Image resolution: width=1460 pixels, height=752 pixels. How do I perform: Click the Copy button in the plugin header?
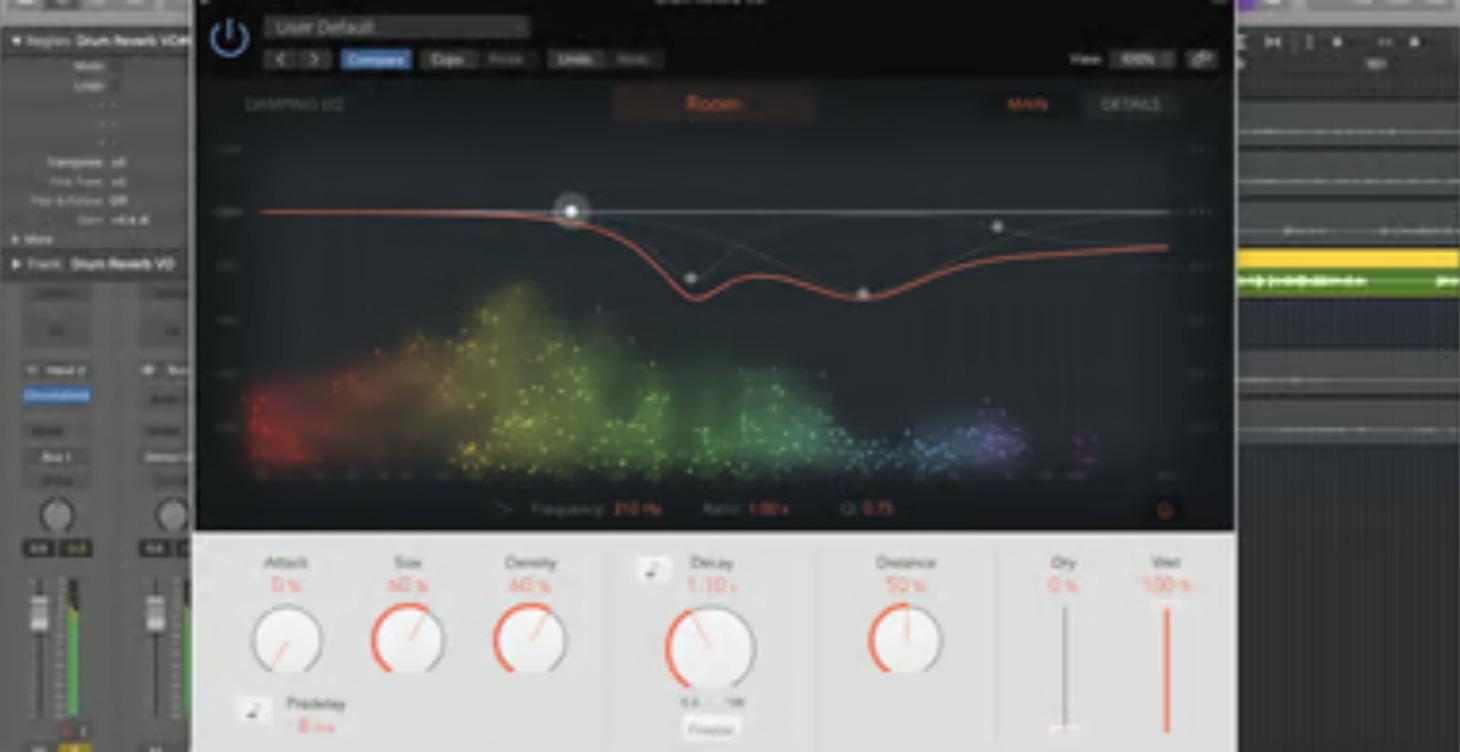[x=447, y=59]
